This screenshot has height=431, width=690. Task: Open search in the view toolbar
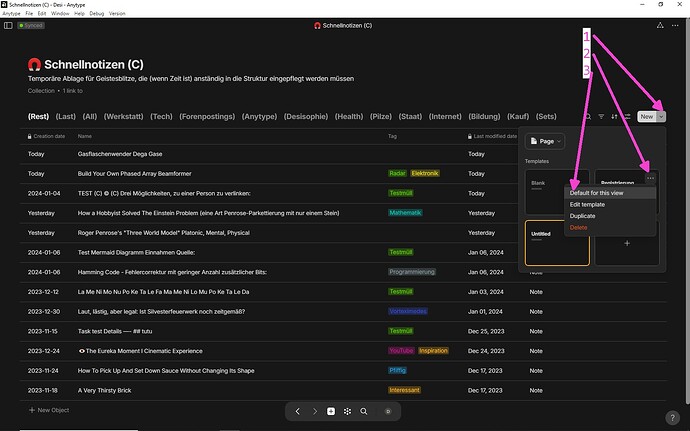(x=588, y=117)
